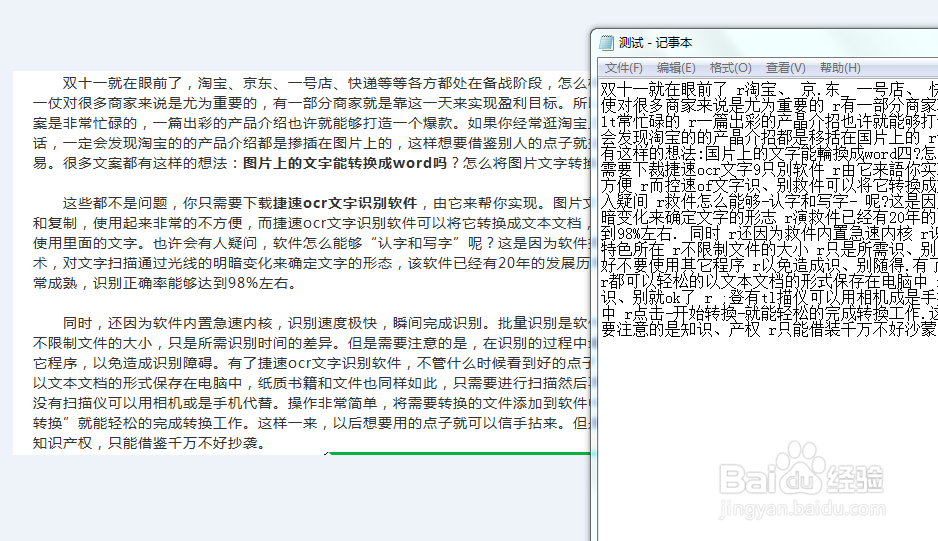Click the bold 捷速ocr文字识别软件 text in second paragraph
Image resolution: width=938 pixels, height=541 pixels.
[345, 203]
